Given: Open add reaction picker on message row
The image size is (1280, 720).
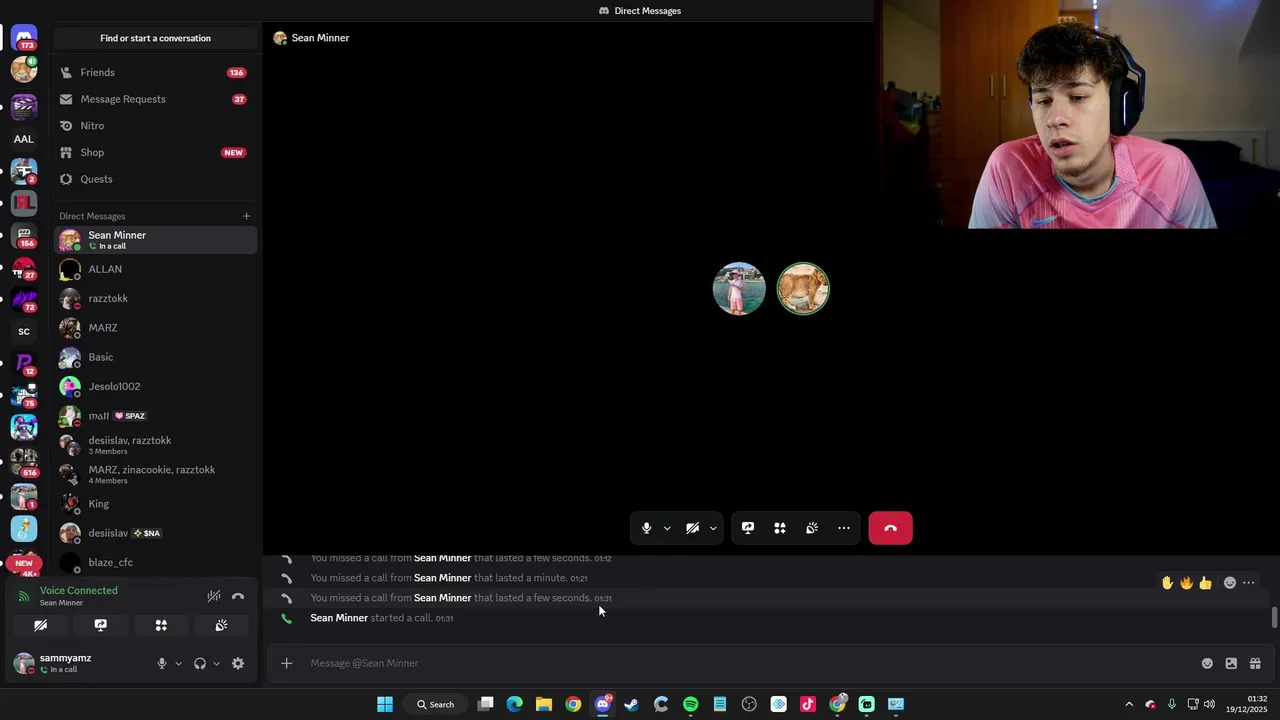Looking at the screenshot, I should click(1230, 583).
